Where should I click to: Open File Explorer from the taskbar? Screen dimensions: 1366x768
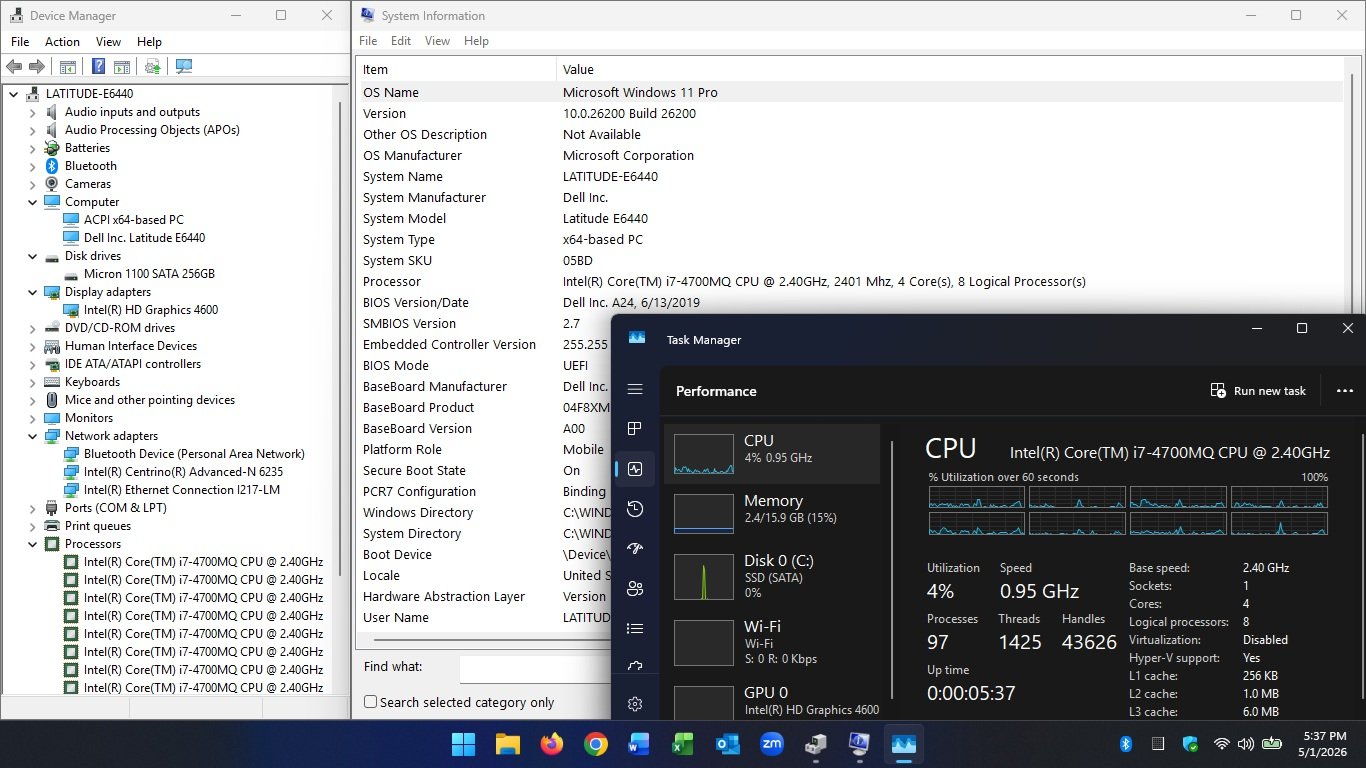(508, 744)
